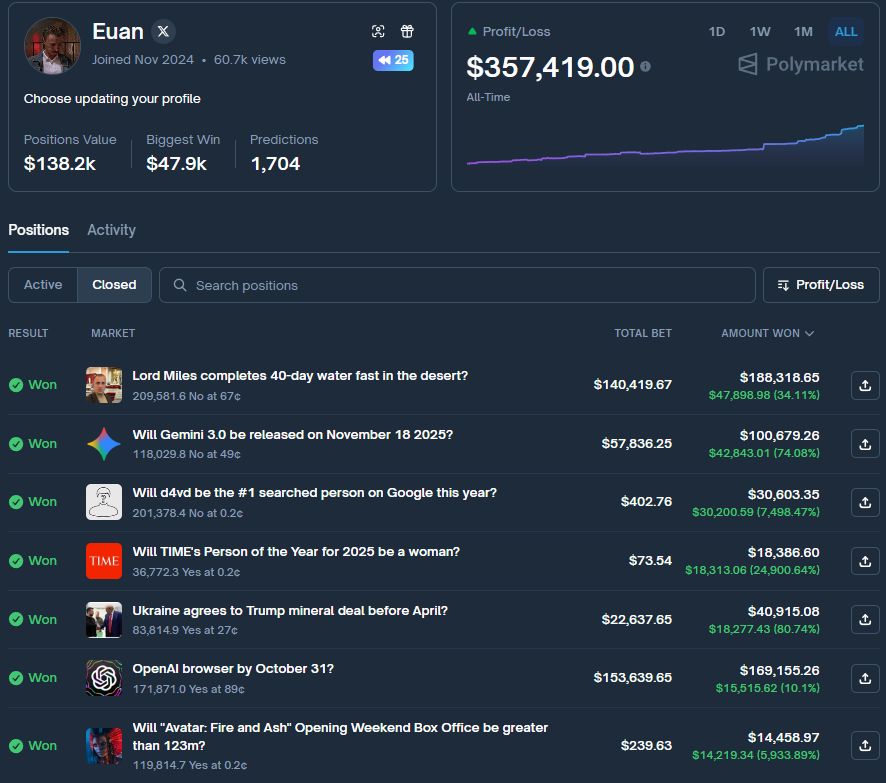Click the TOTAL BET column header
Image resolution: width=886 pixels, height=783 pixels.
click(x=643, y=333)
